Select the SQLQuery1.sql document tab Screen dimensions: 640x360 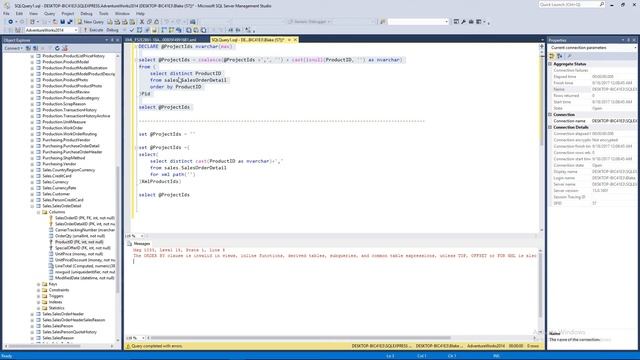click(x=248, y=40)
